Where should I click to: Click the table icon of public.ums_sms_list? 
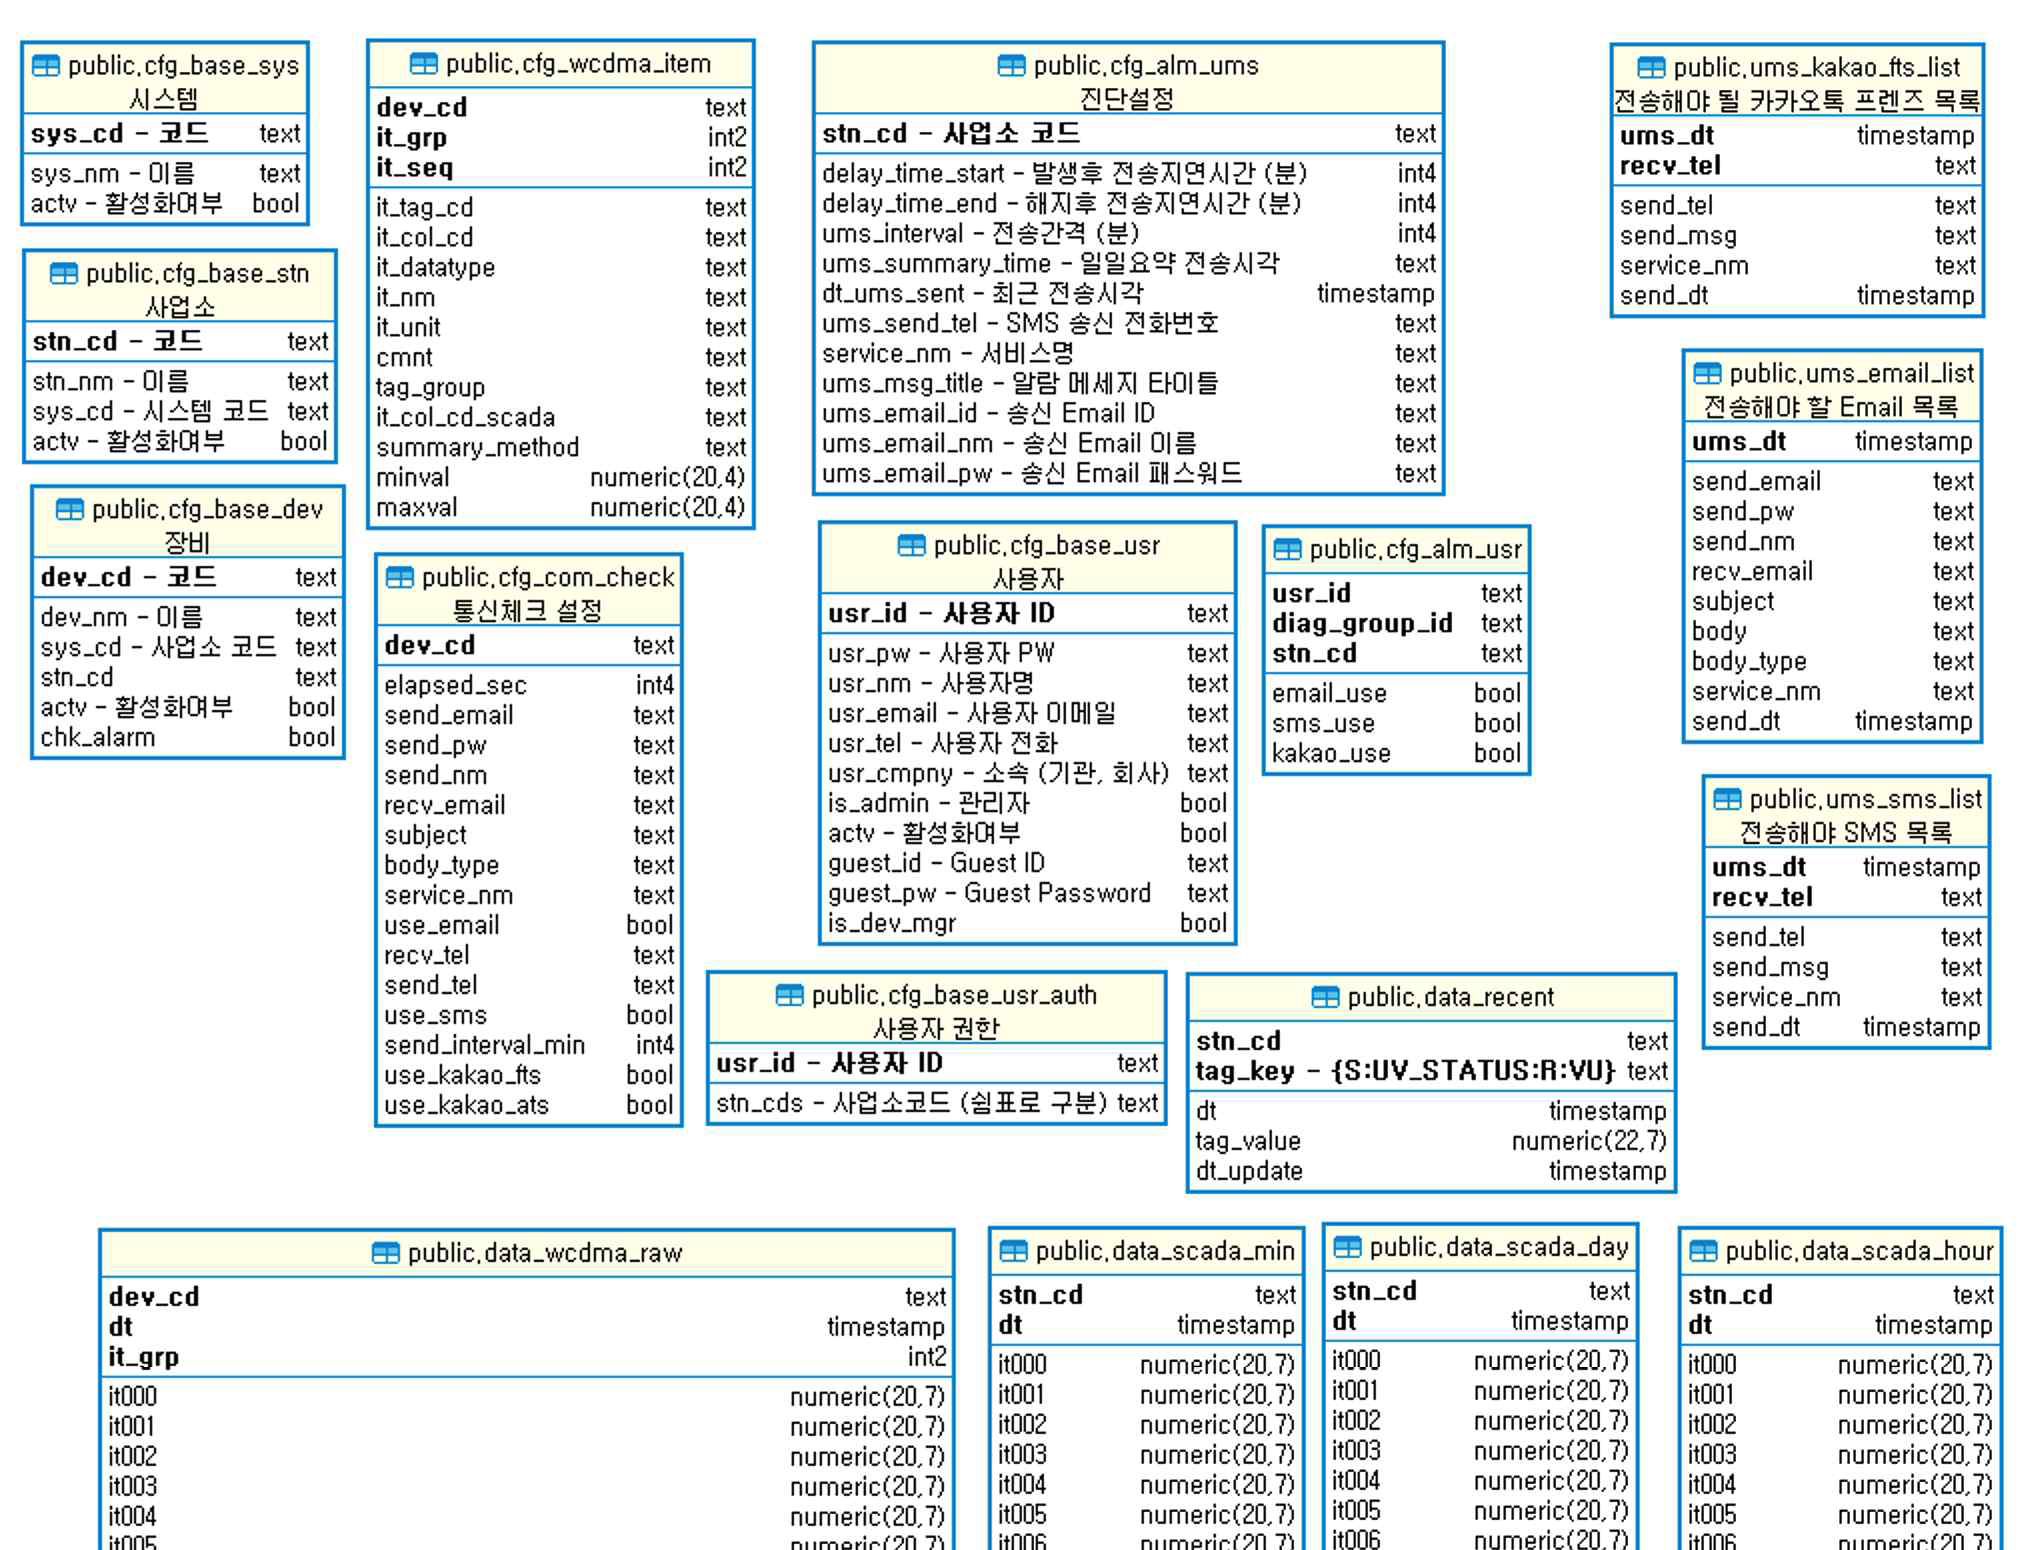pos(1728,800)
